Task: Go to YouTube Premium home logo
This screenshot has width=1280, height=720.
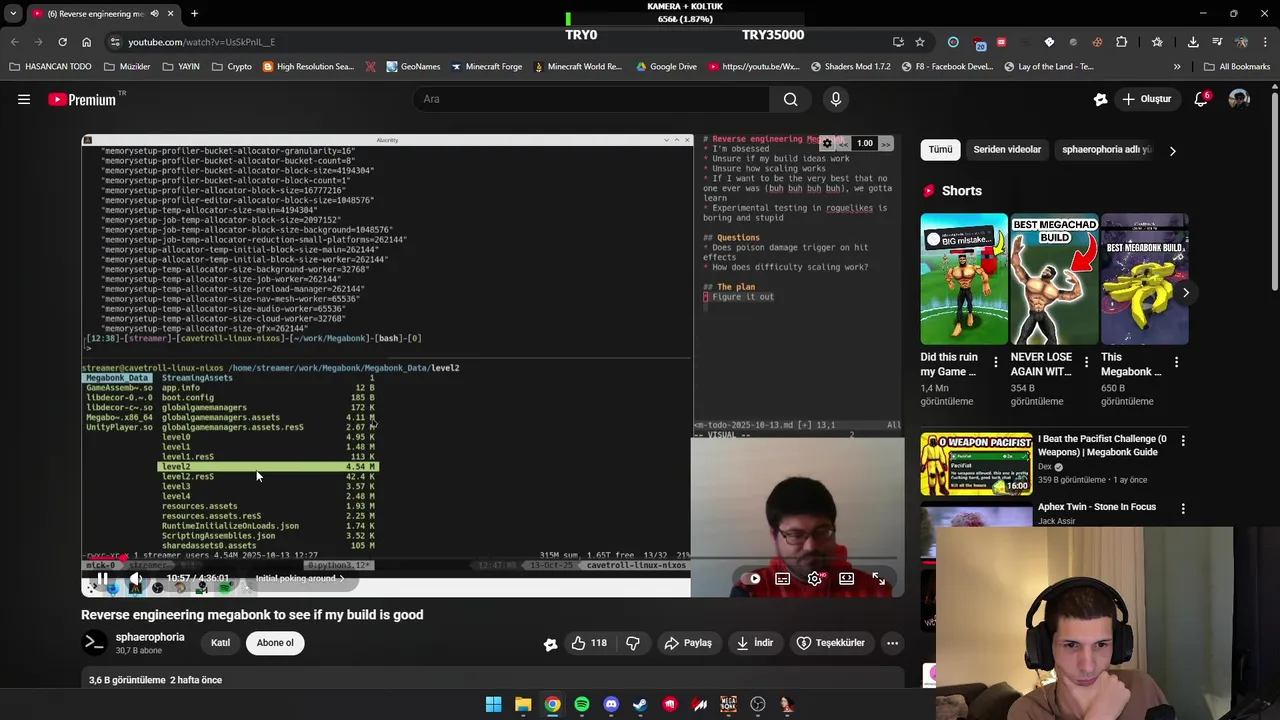Action: (x=82, y=99)
